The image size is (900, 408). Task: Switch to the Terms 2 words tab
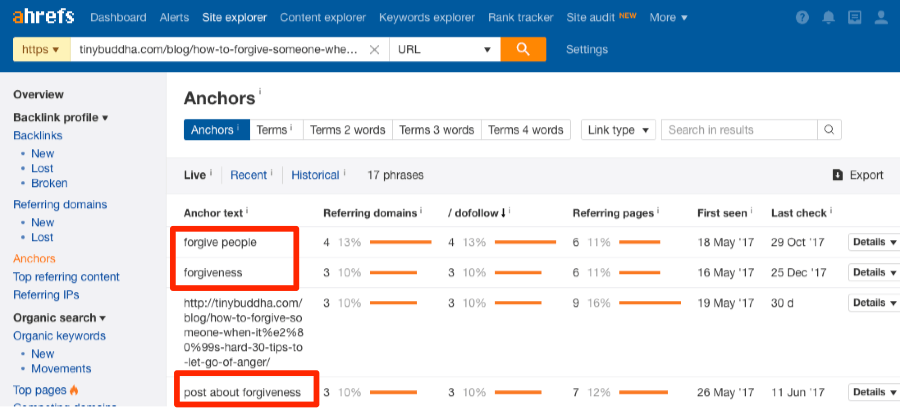coord(347,130)
